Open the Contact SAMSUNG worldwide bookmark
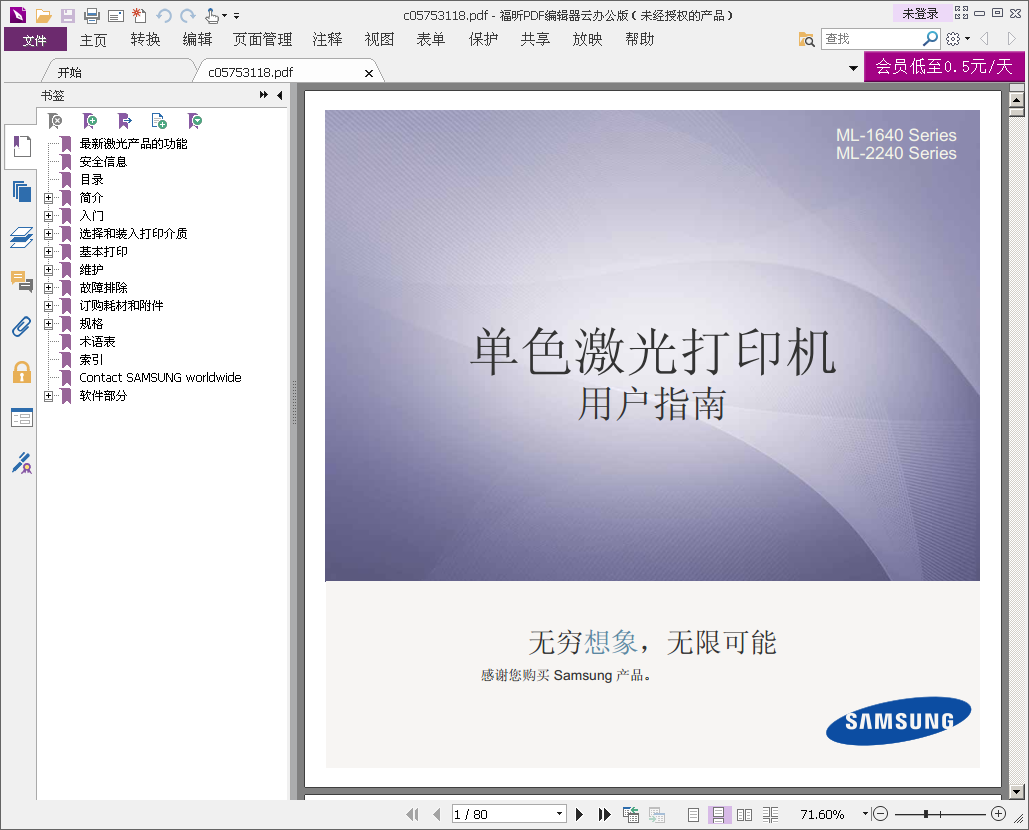 [x=160, y=378]
